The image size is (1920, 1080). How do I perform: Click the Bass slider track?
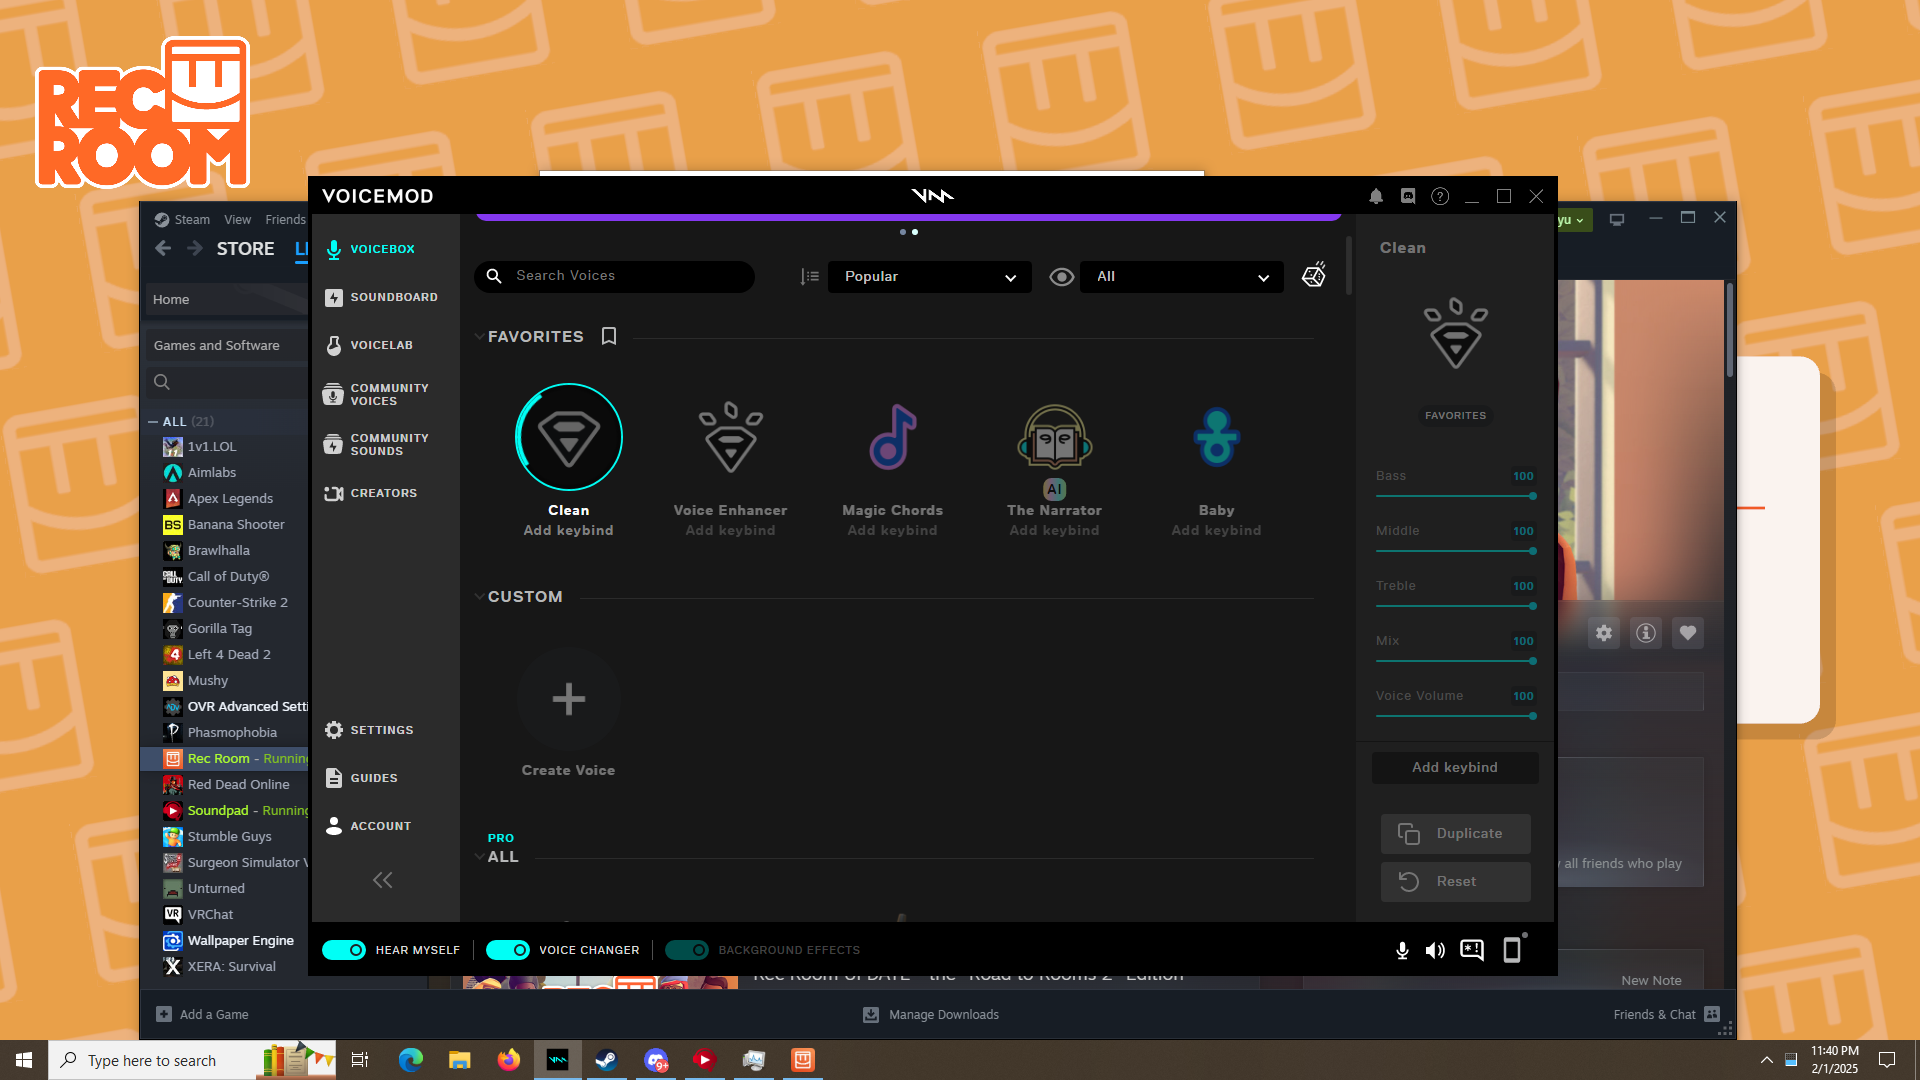[1453, 496]
